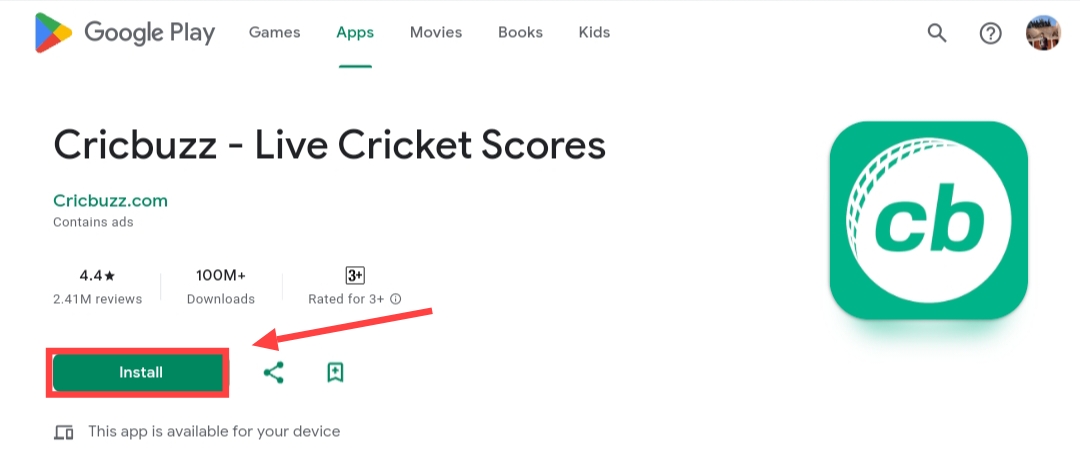This screenshot has height=464, width=1080.
Task: Open the account profile avatar
Action: pyautogui.click(x=1043, y=33)
